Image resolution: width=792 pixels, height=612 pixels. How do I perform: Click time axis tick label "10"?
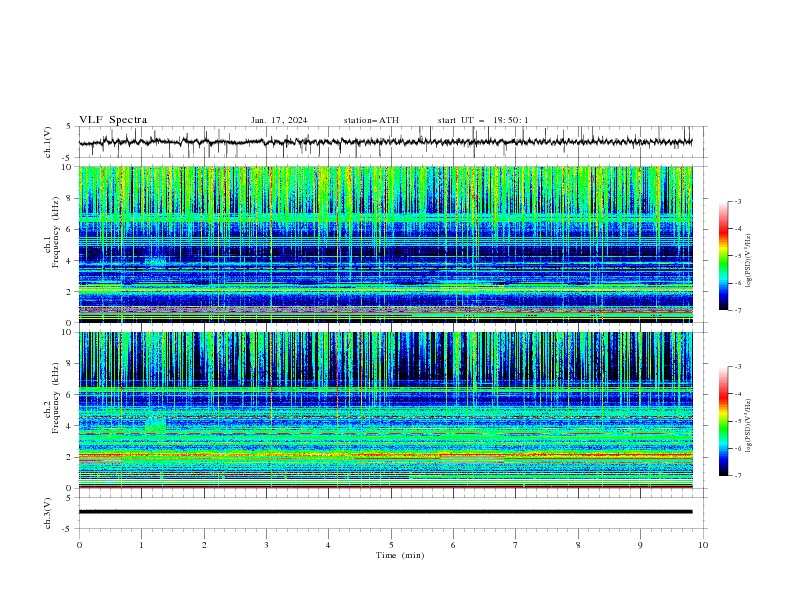coord(703,545)
